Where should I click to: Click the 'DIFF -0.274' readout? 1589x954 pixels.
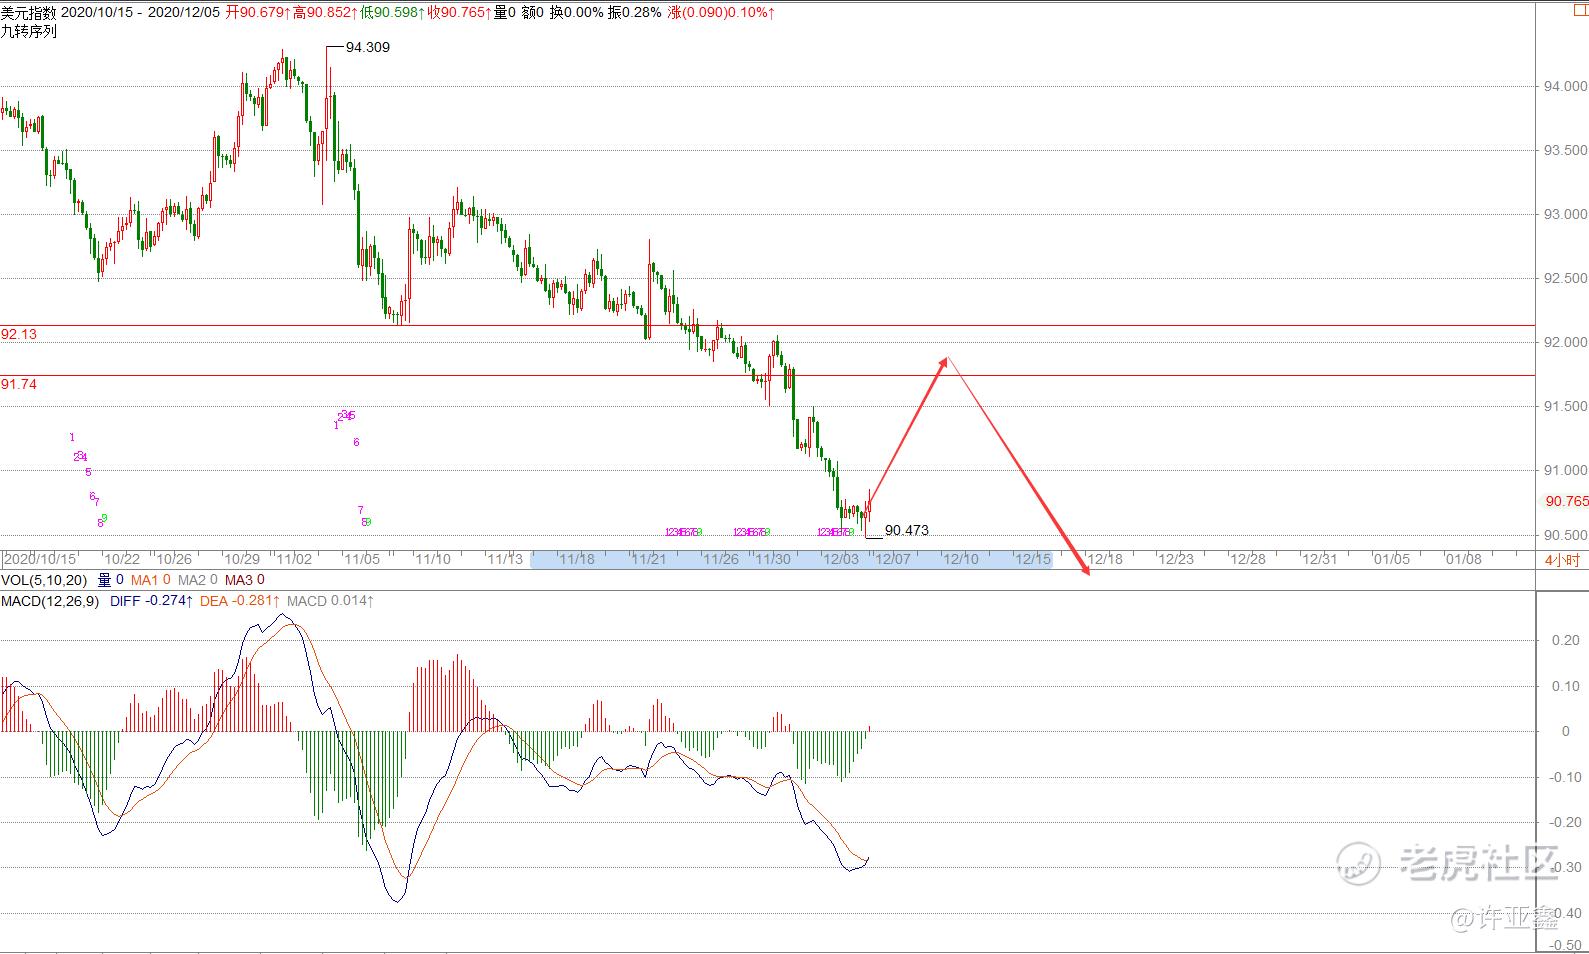pos(152,601)
